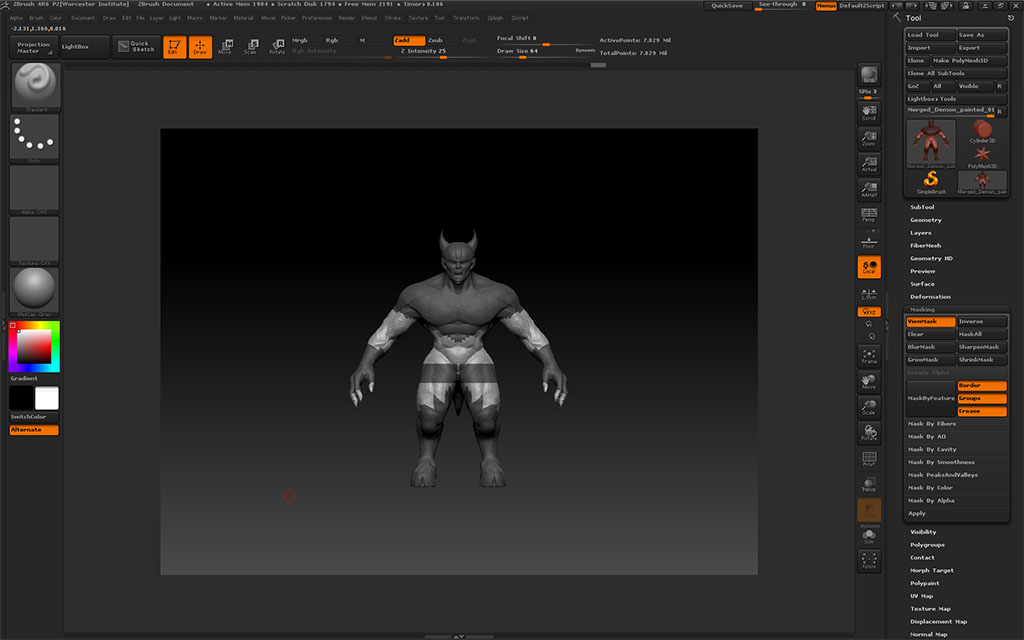
Task: Expand the Geometry section
Action: 925,220
